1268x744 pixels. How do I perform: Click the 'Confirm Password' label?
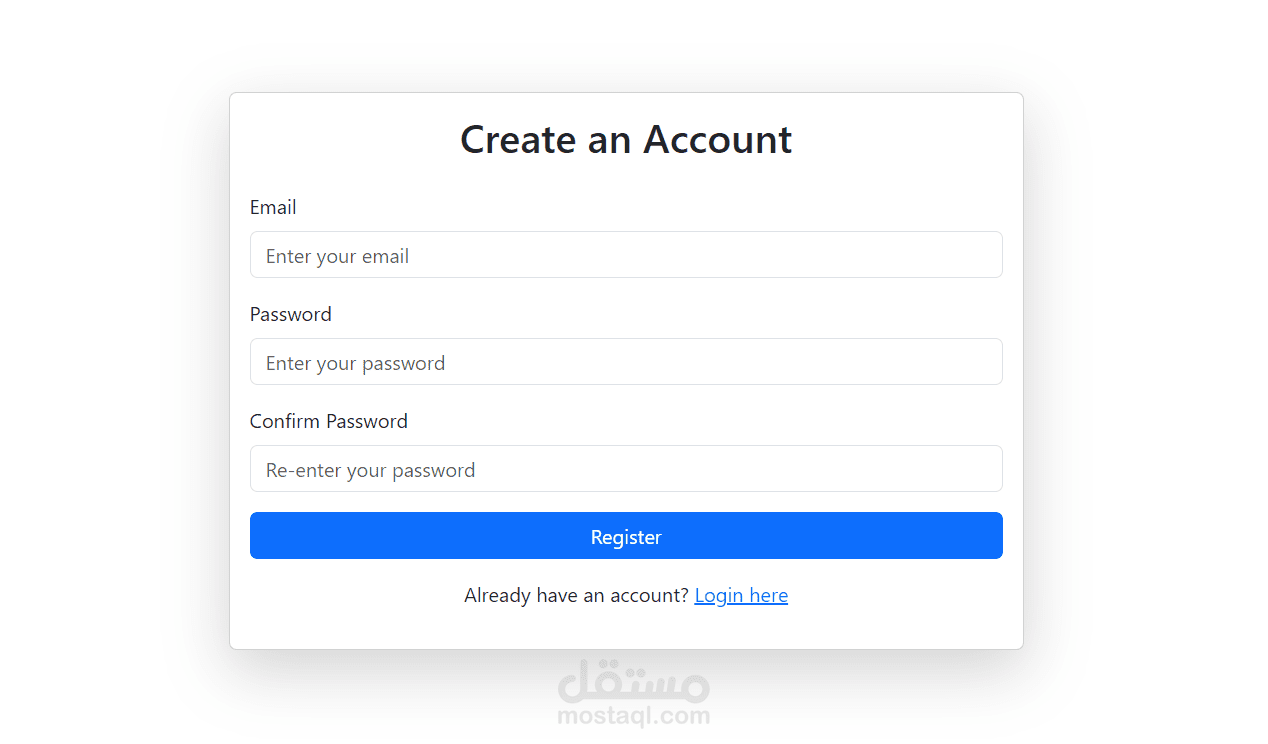coord(328,421)
